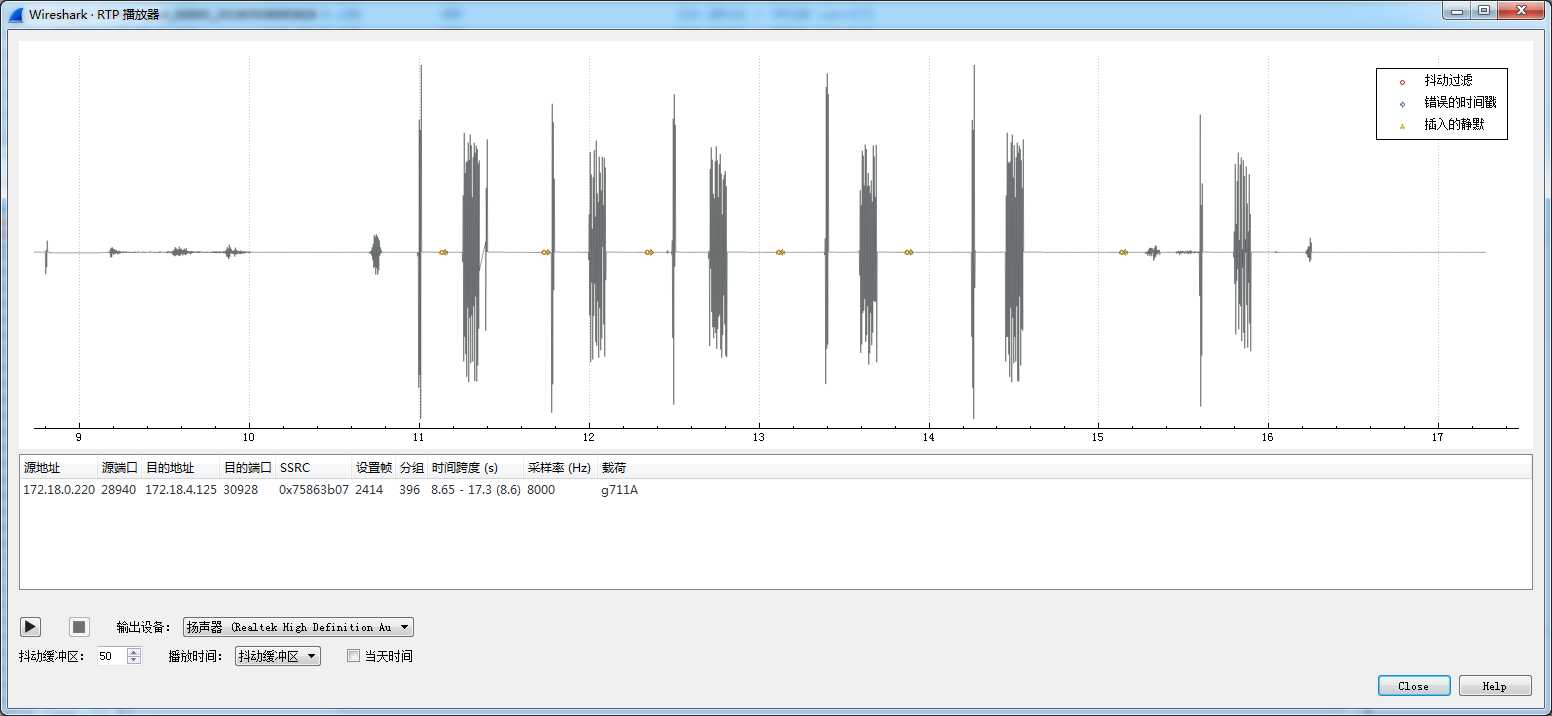Close the RTP player dialog

(x=1413, y=686)
